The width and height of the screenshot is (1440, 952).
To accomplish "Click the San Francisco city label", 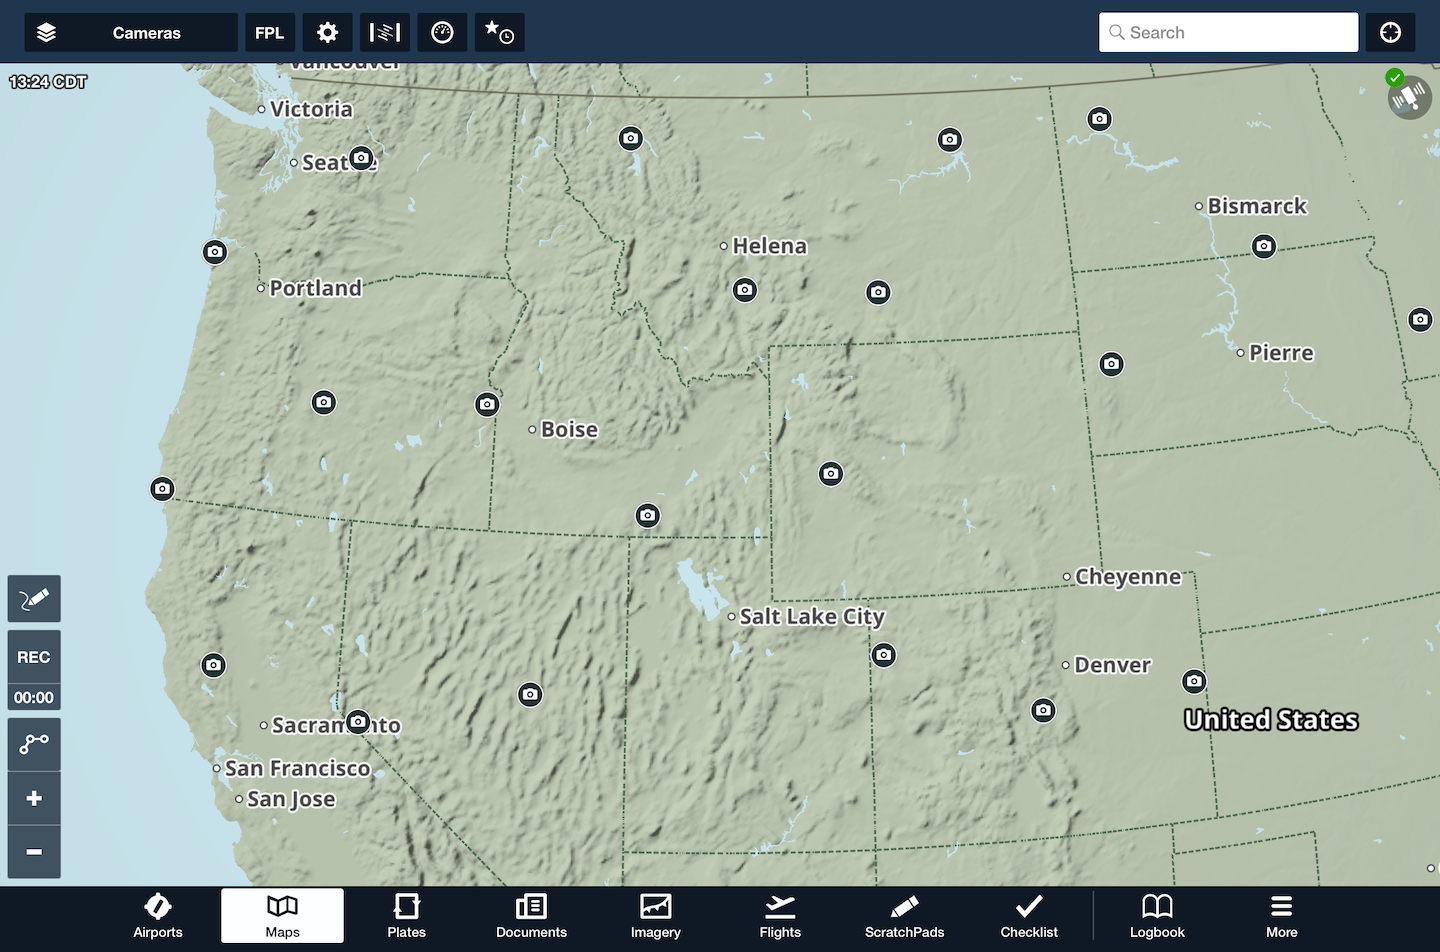I will click(x=297, y=768).
